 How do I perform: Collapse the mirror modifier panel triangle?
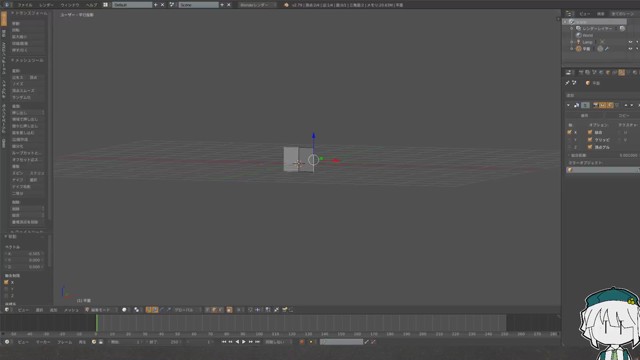pyautogui.click(x=568, y=105)
